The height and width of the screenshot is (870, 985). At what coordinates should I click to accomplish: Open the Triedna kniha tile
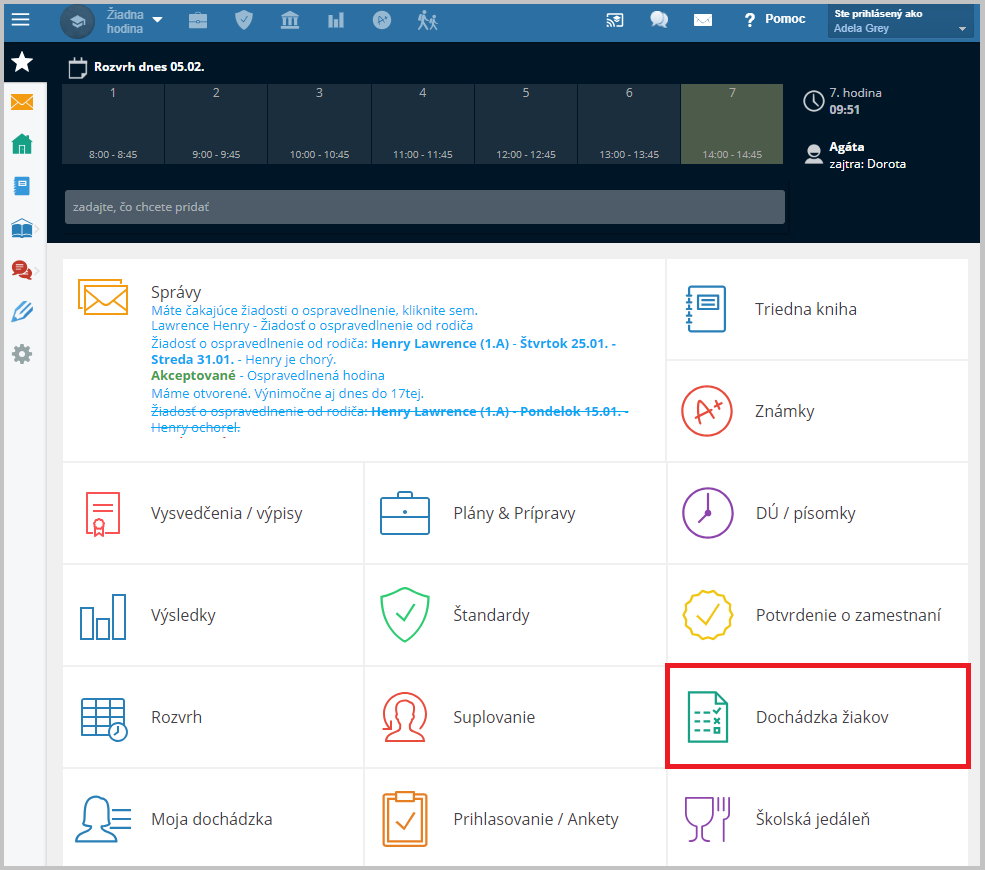[817, 309]
